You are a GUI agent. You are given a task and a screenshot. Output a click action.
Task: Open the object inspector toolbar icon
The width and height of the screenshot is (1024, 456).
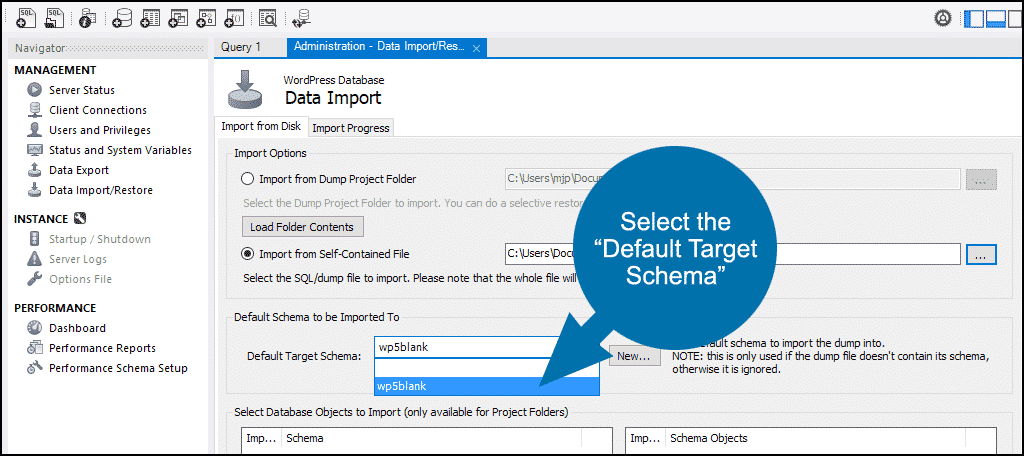(87, 18)
